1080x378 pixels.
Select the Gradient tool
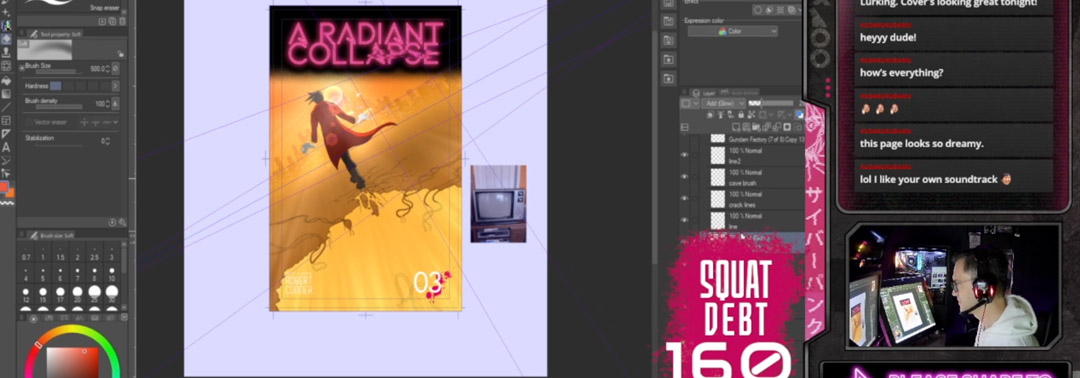6,94
